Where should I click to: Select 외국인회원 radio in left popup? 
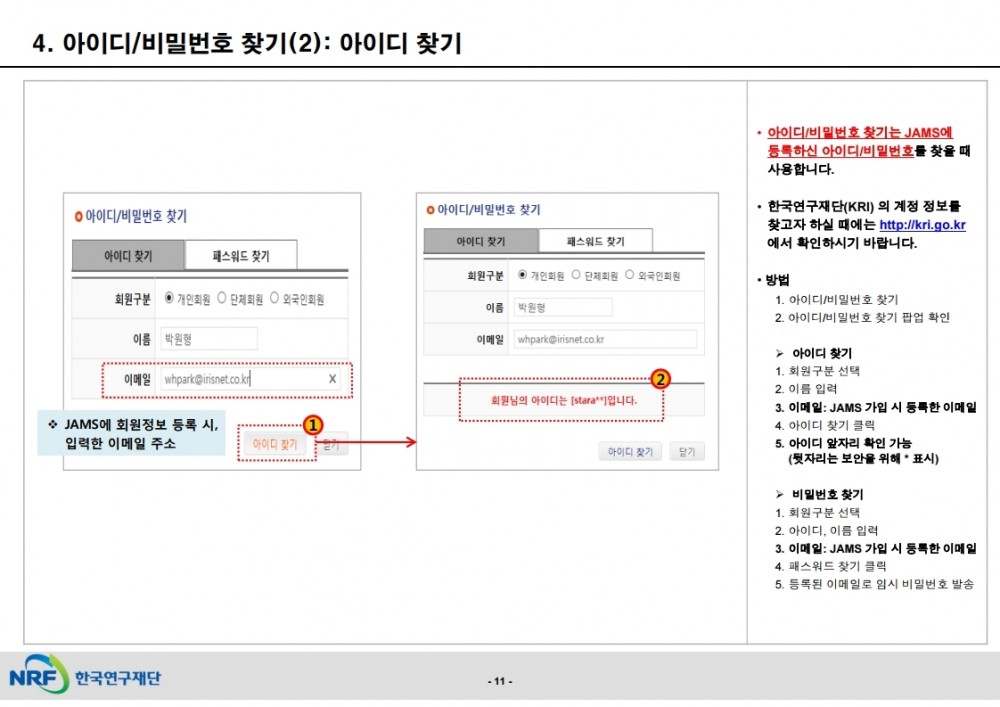point(274,298)
